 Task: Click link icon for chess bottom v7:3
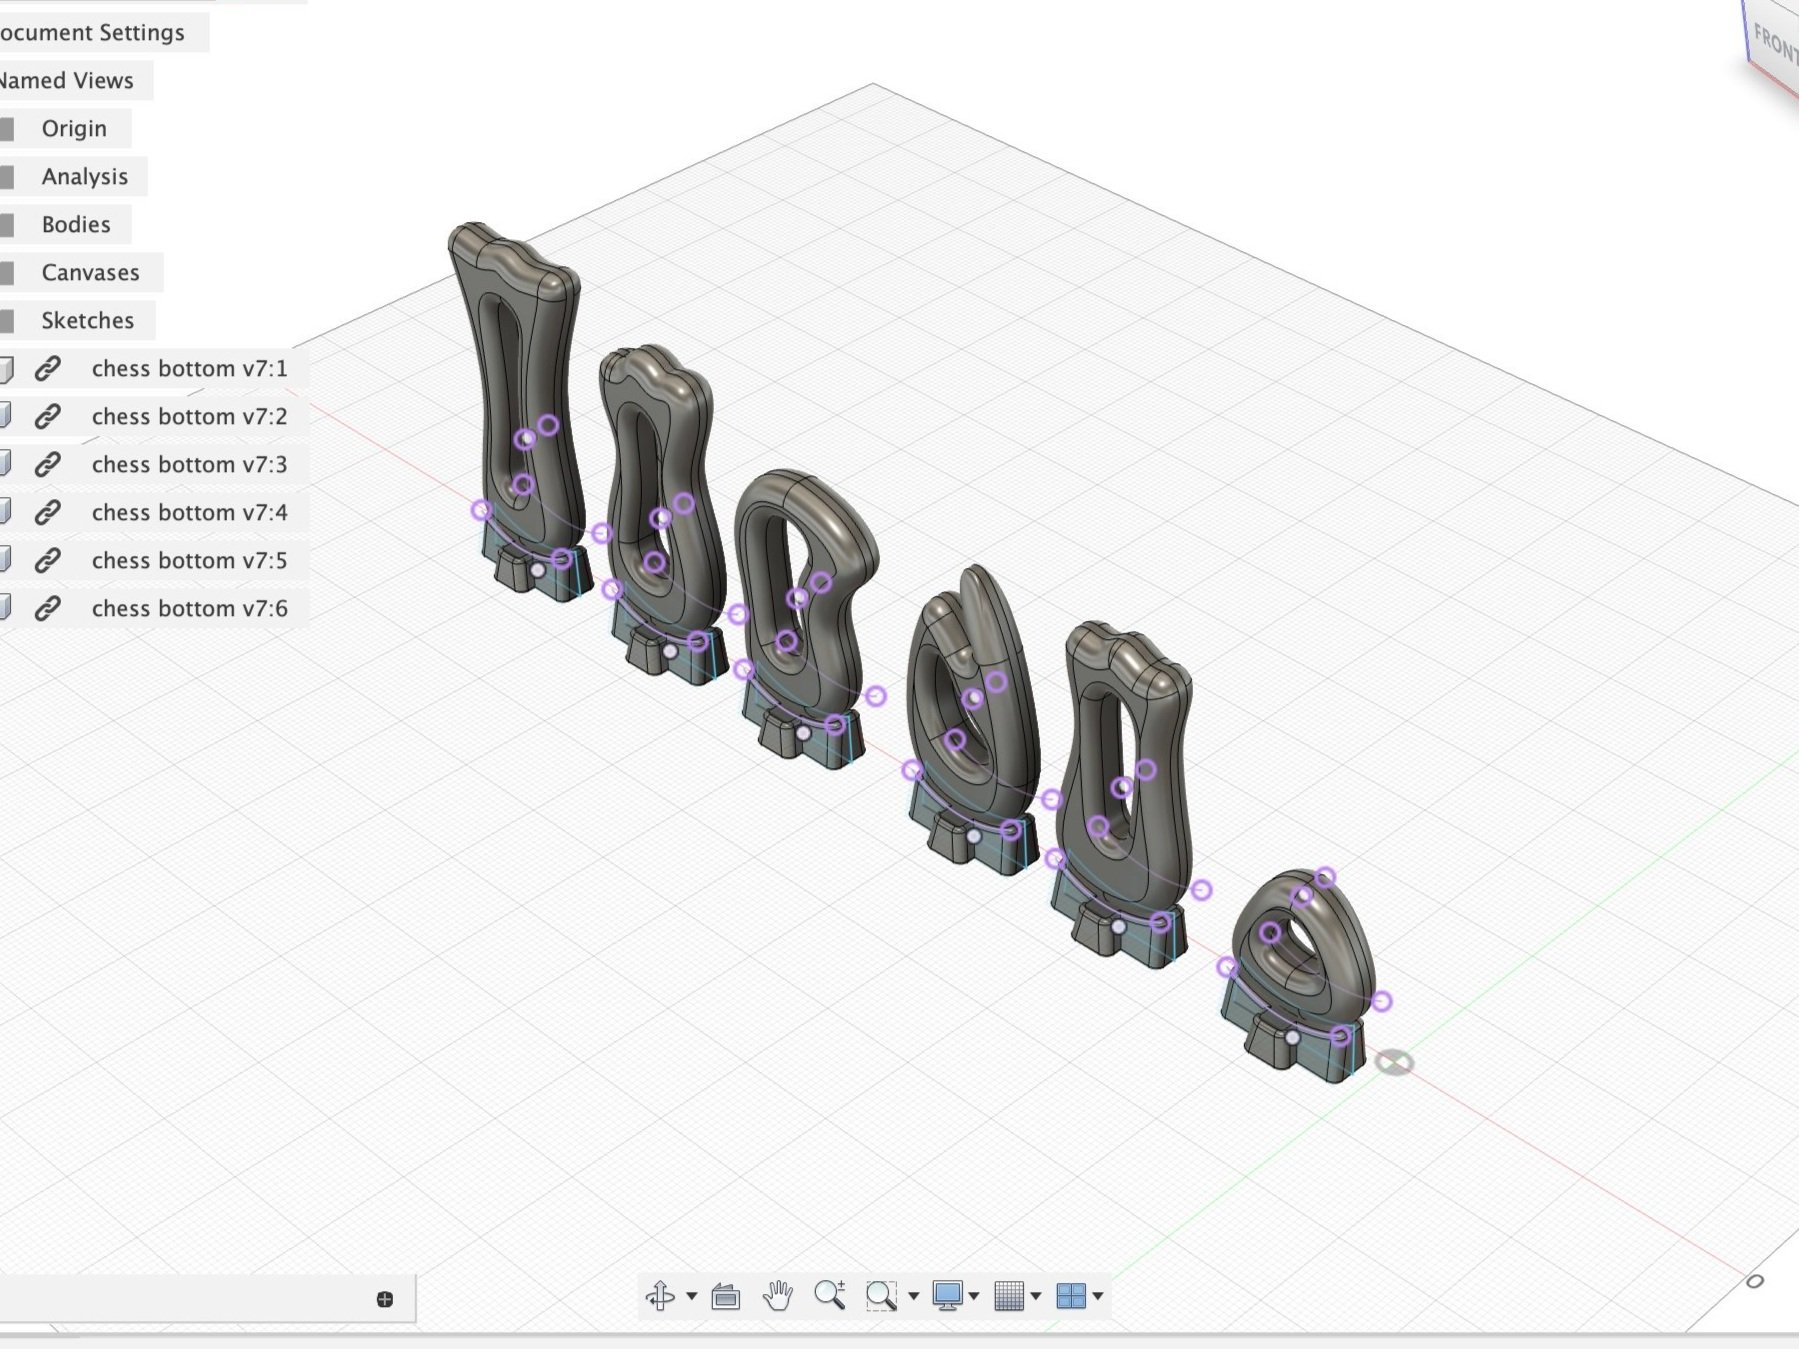coord(47,465)
